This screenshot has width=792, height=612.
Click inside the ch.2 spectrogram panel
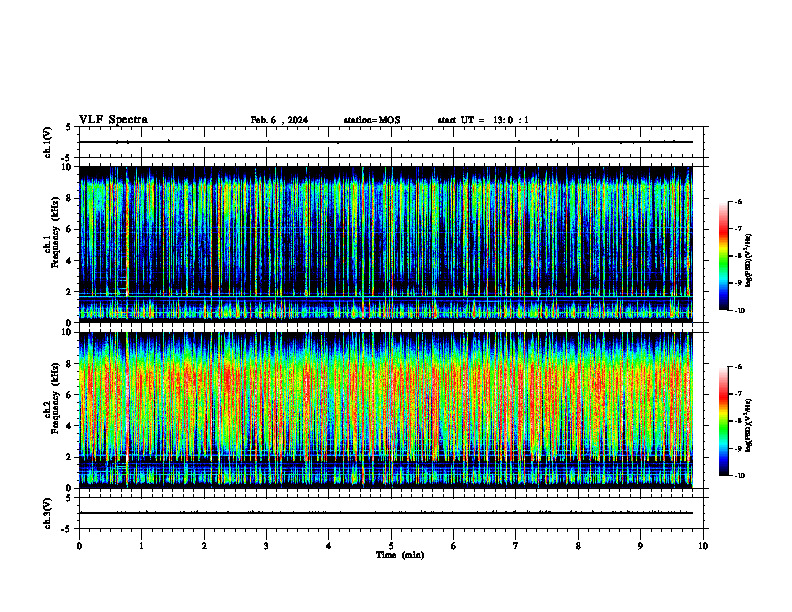[x=386, y=410]
